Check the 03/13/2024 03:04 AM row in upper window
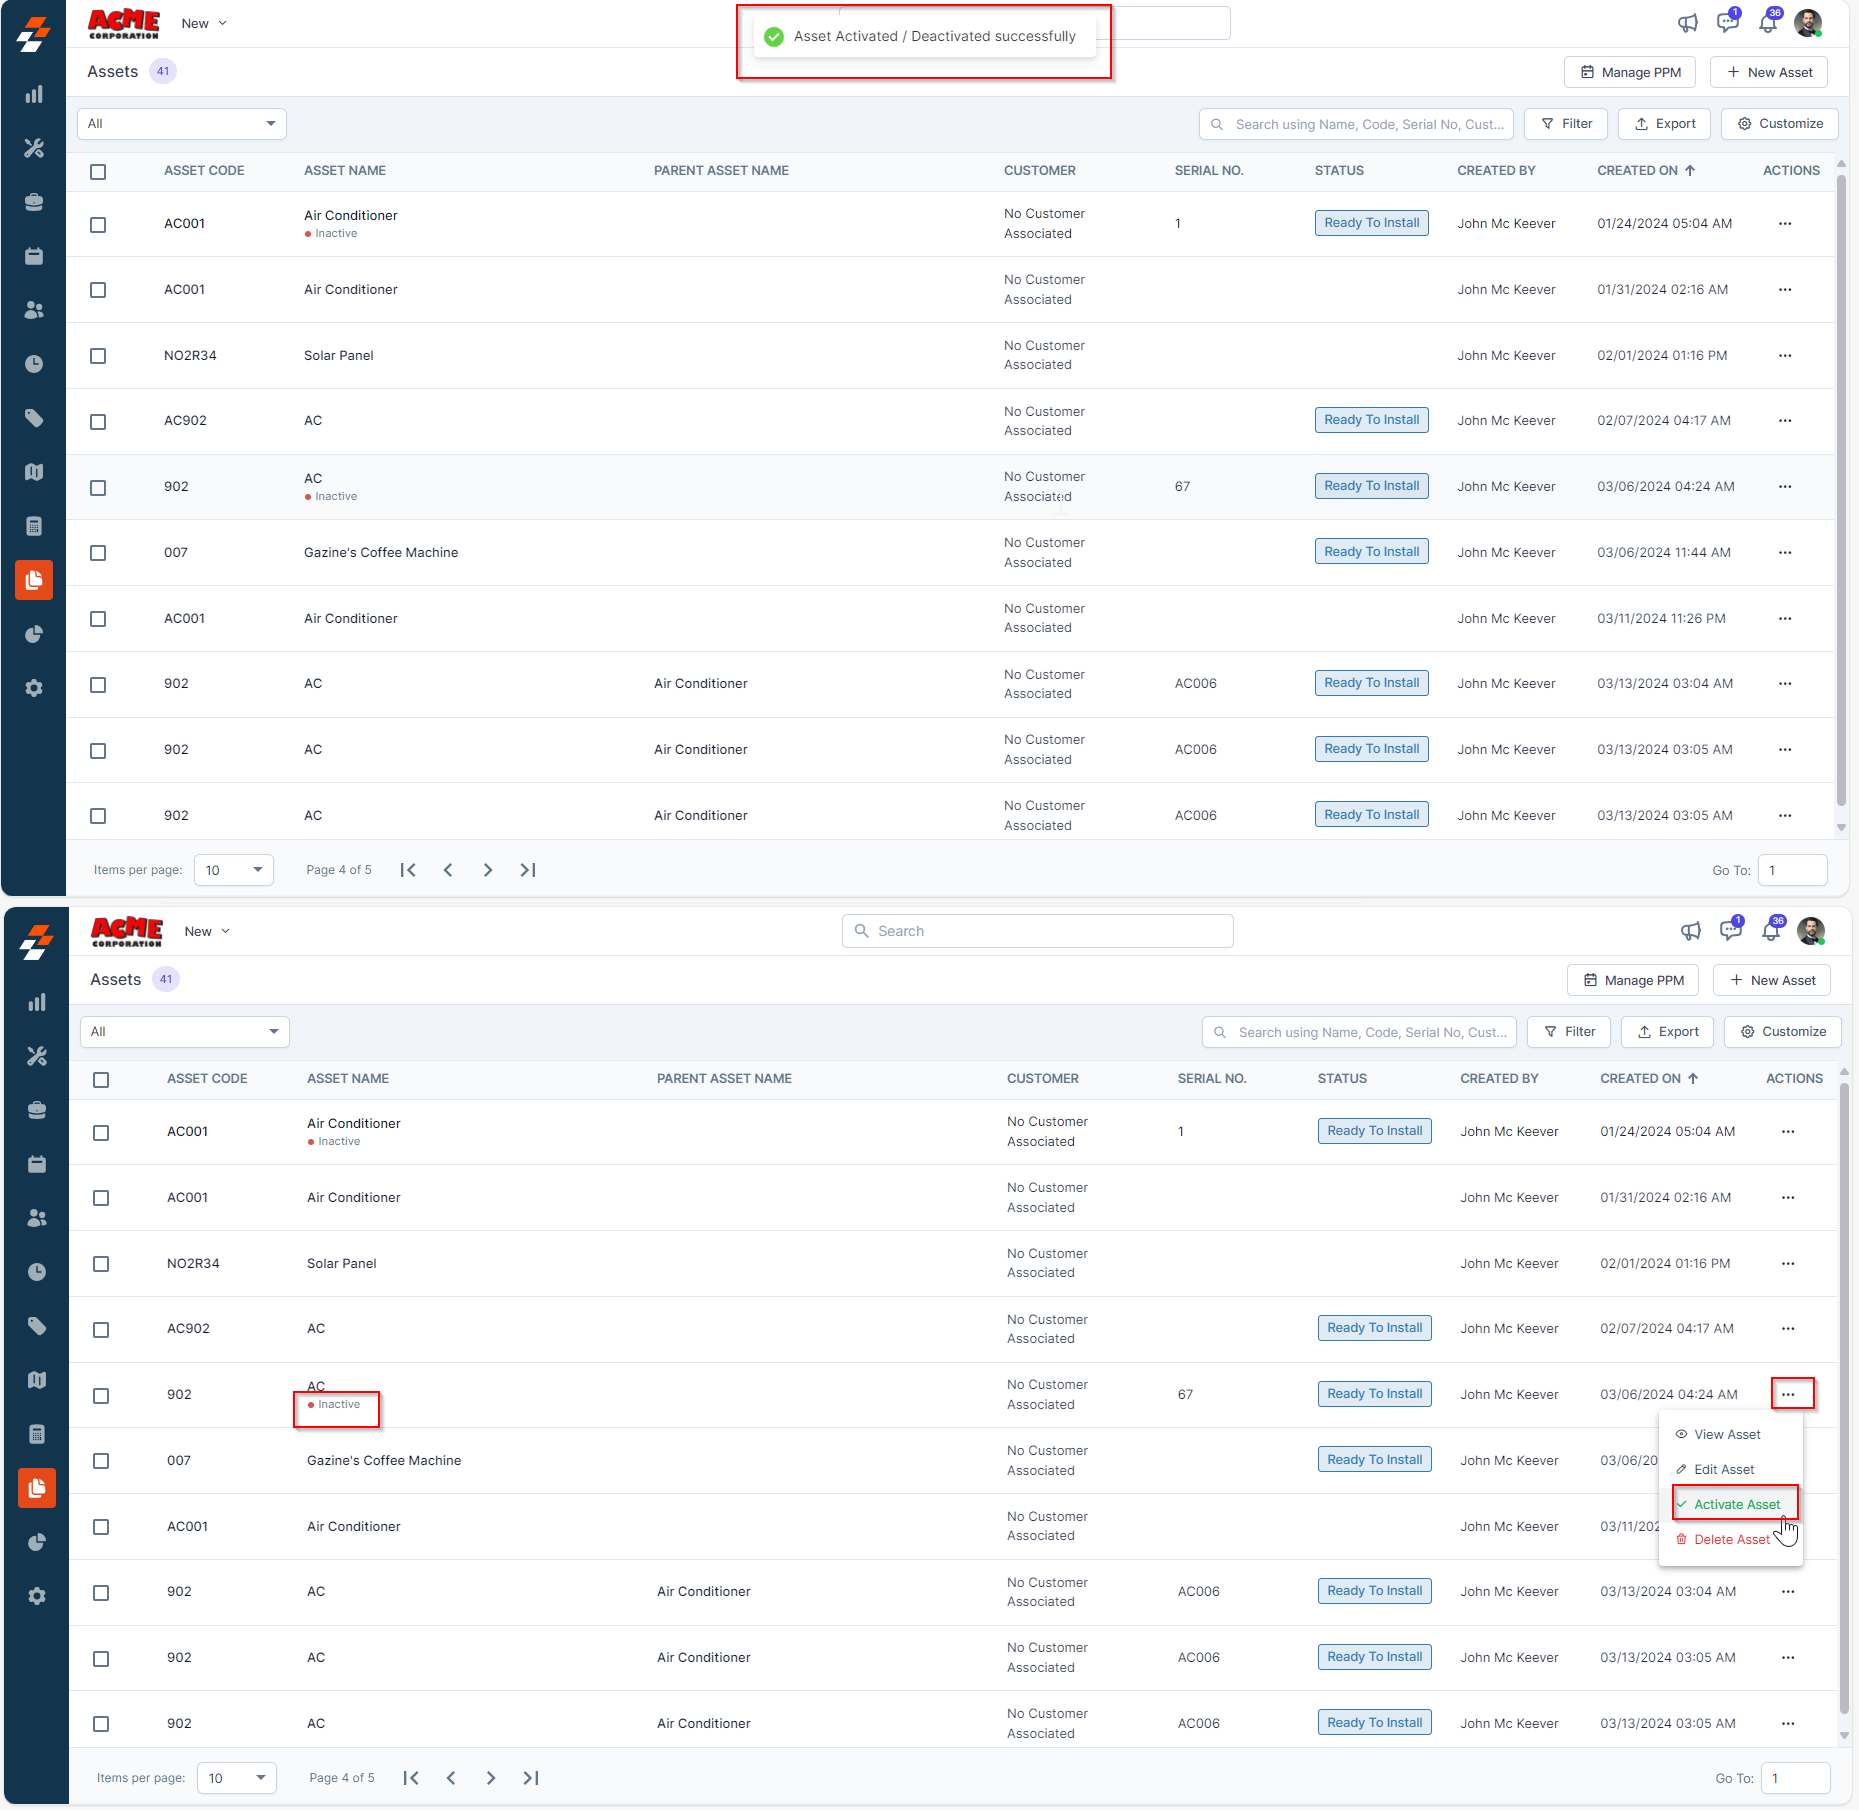 (x=98, y=685)
